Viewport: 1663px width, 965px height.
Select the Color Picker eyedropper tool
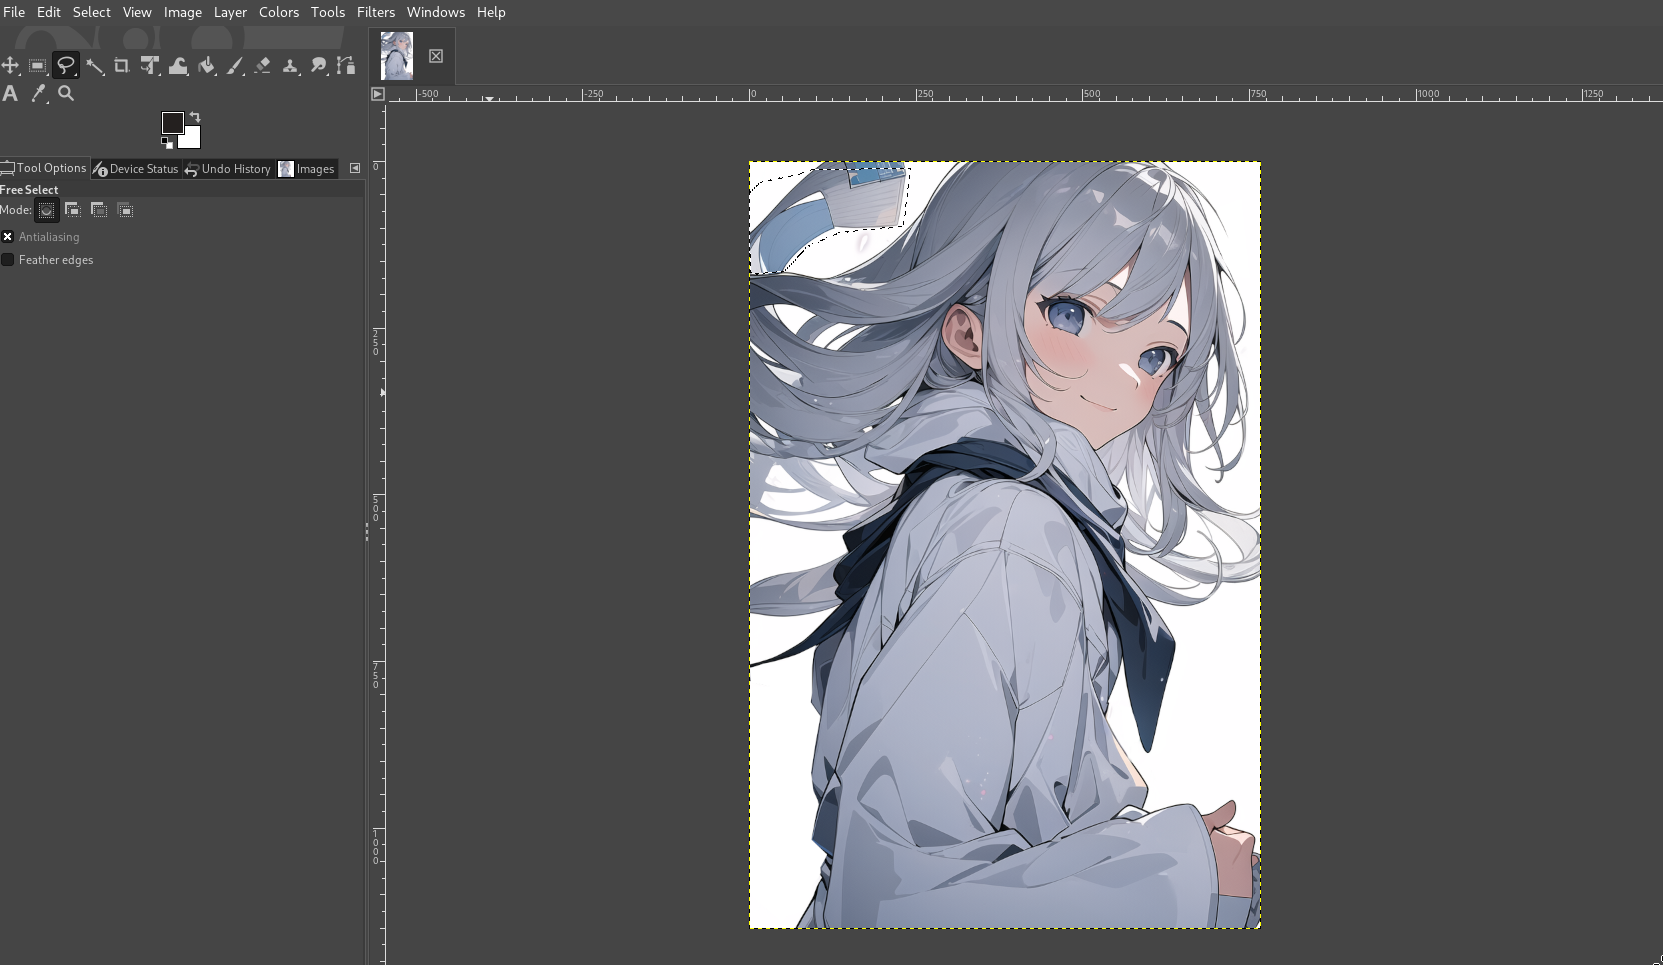click(x=38, y=93)
